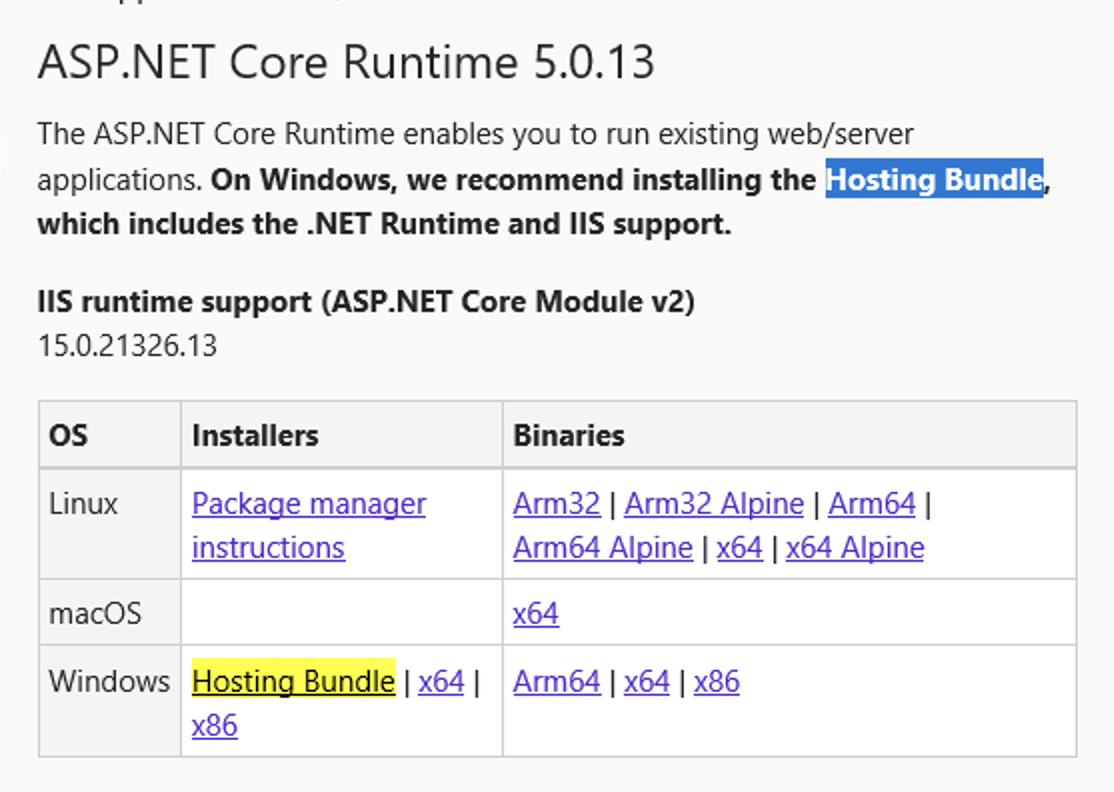Download the Linux x64 binary
The image size is (1114, 792).
coord(739,548)
